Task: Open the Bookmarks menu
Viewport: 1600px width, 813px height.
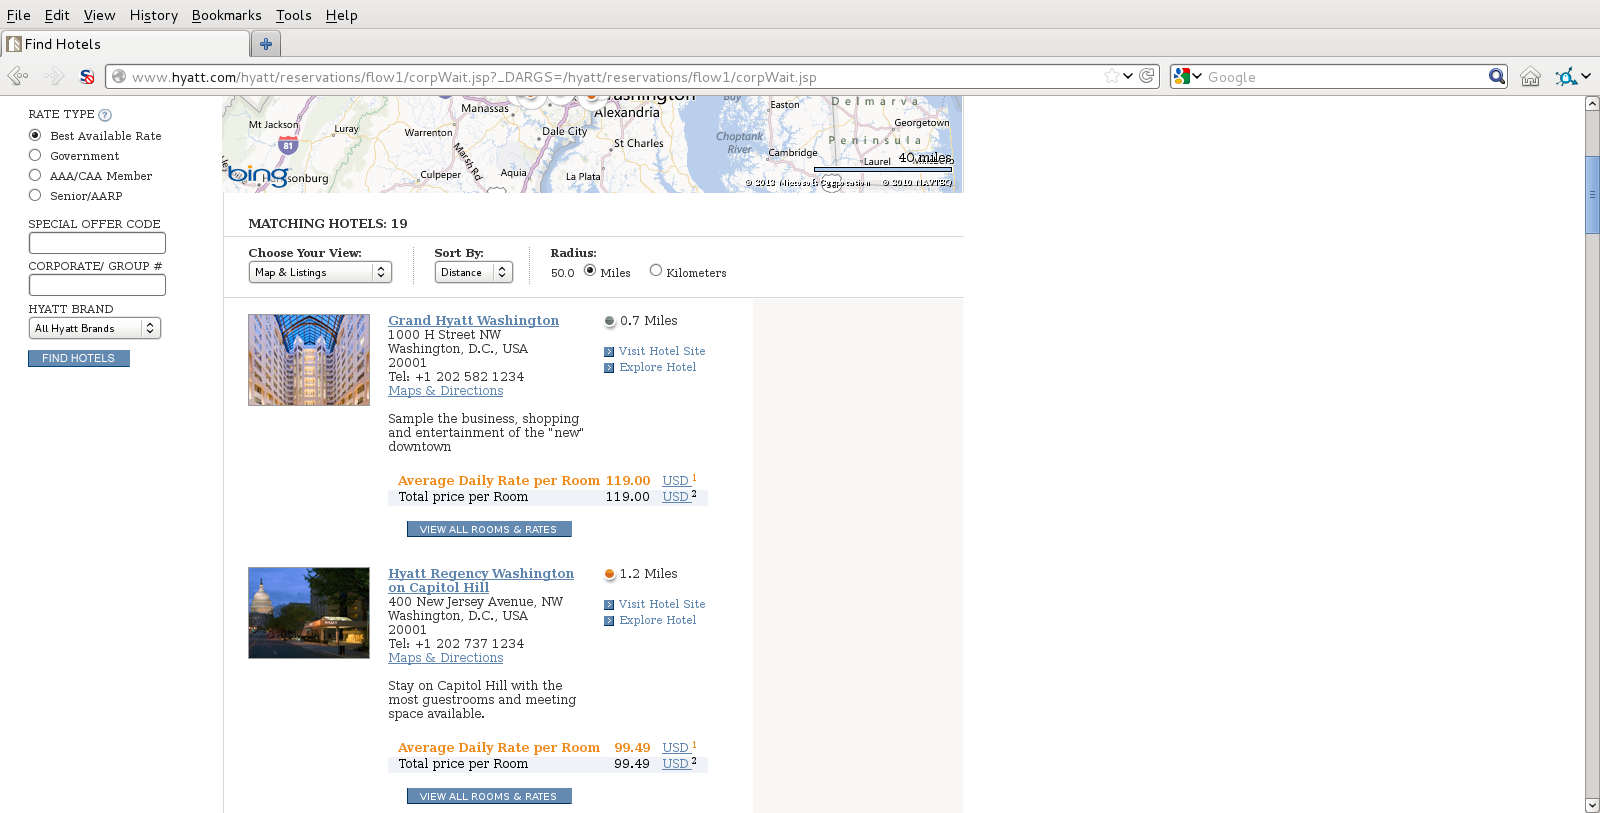Action: pos(226,15)
